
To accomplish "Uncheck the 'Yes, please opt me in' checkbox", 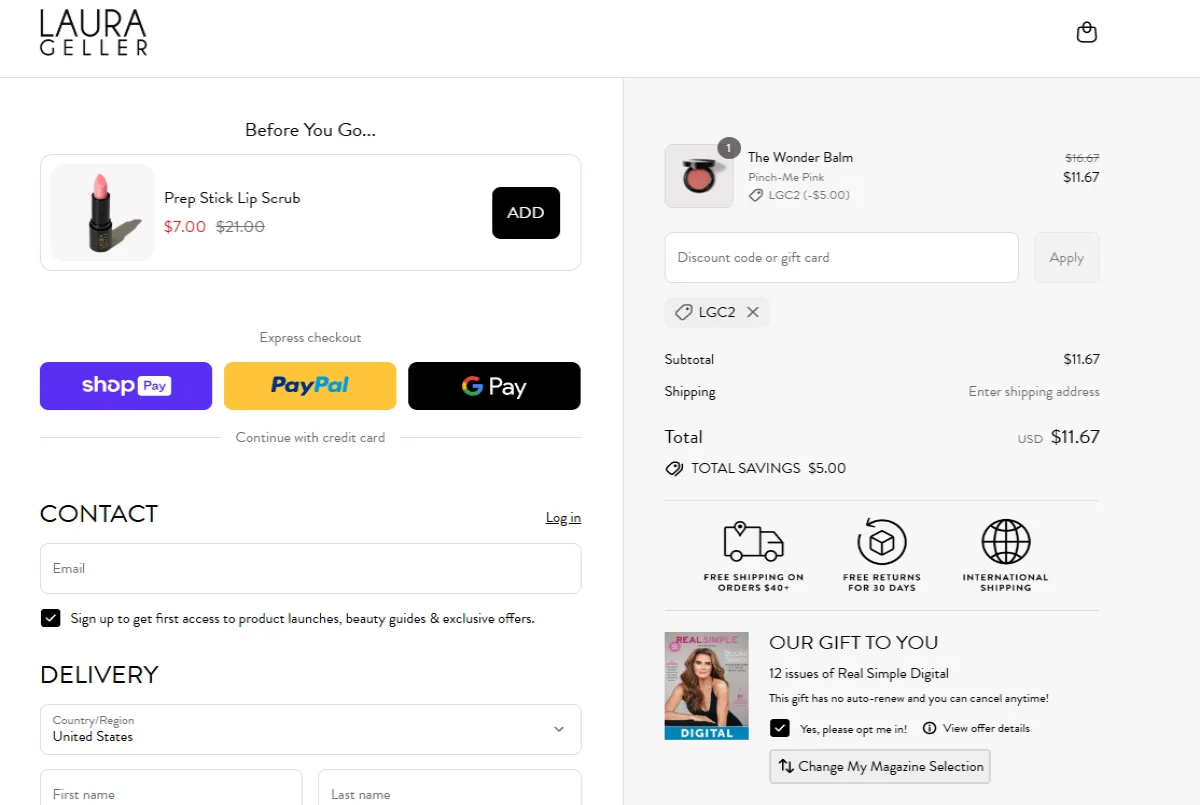I will [x=780, y=728].
